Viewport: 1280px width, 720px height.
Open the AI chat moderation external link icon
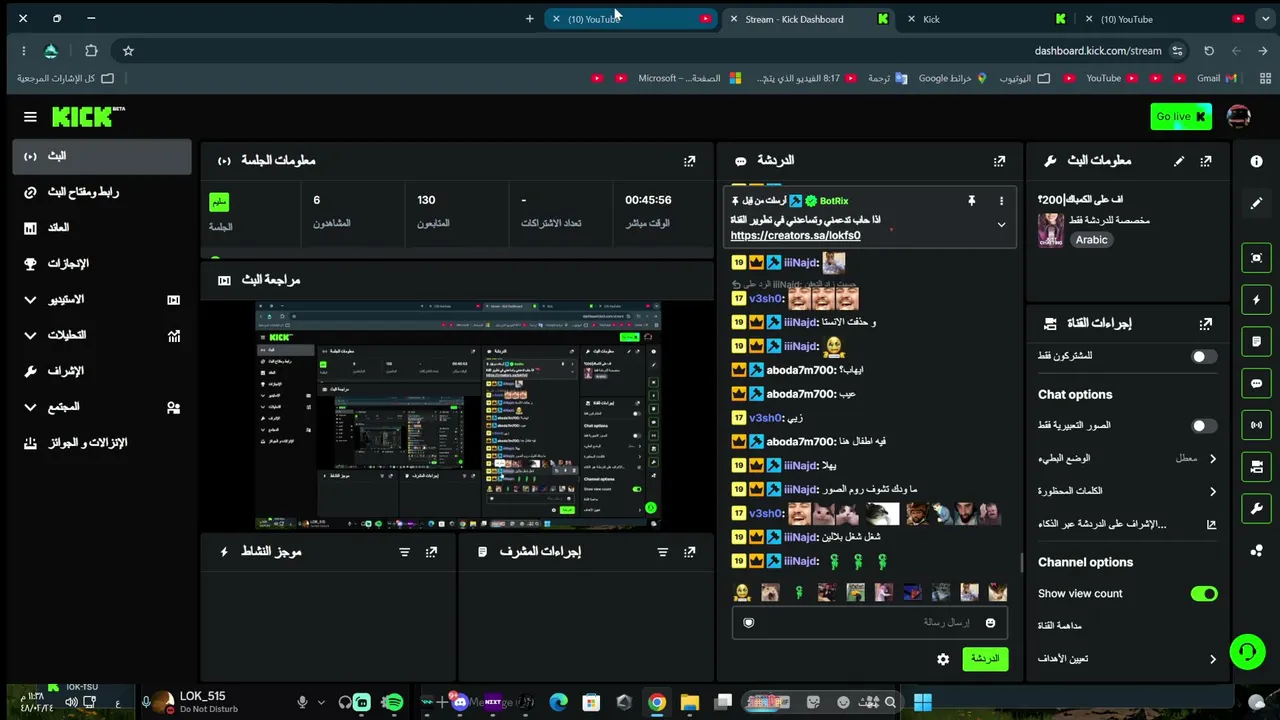pyautogui.click(x=1211, y=524)
